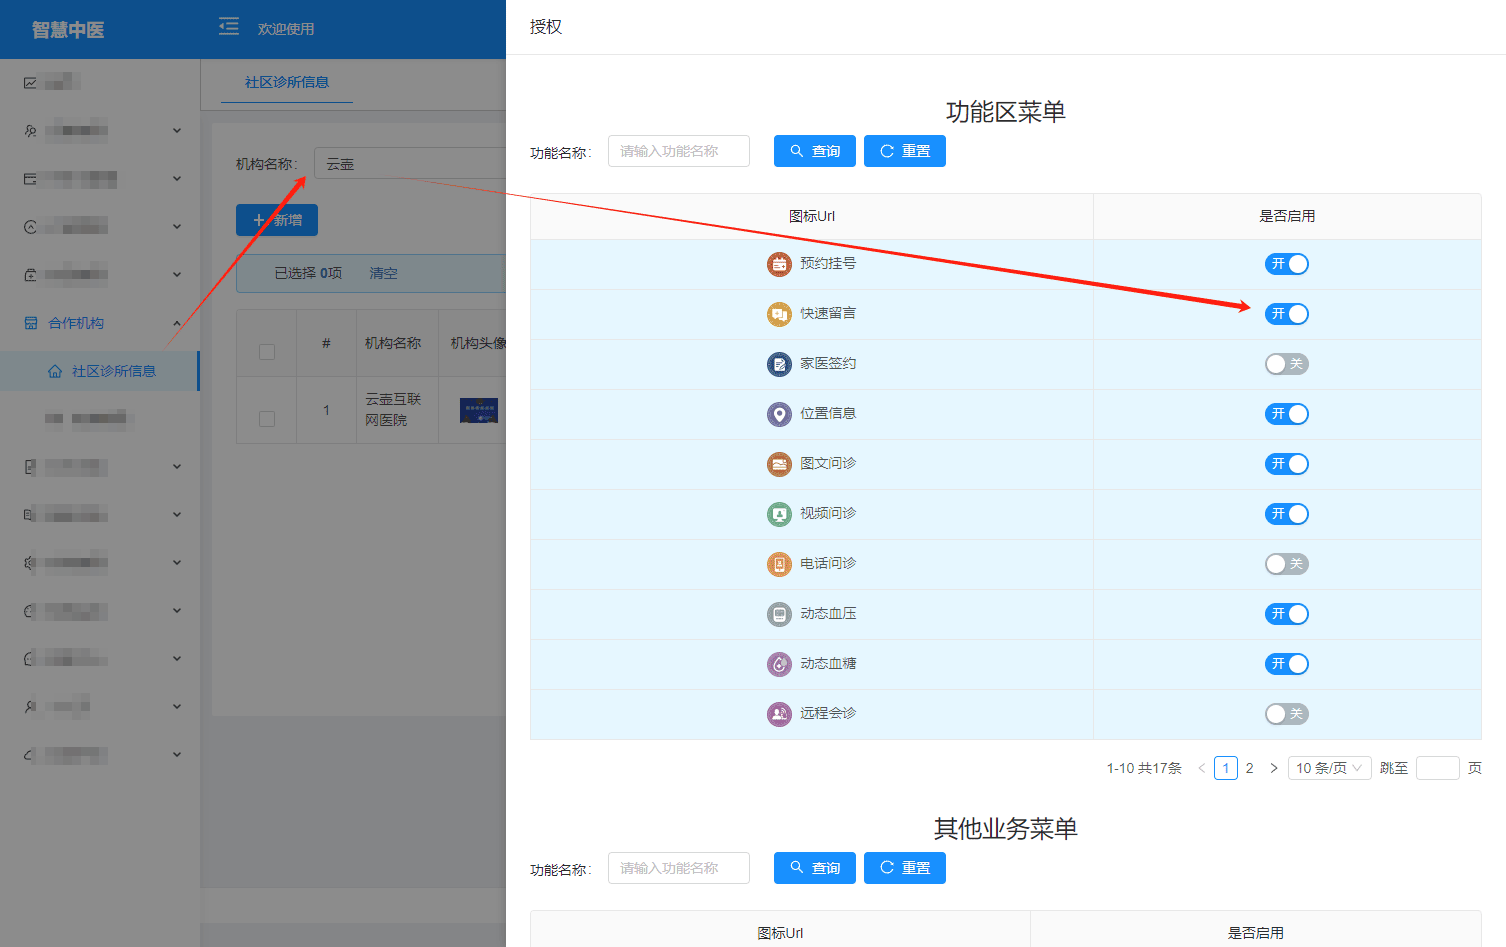Viewport: 1506px width, 947px height.
Task: Open the 10条/页 page size dropdown
Action: [1329, 767]
